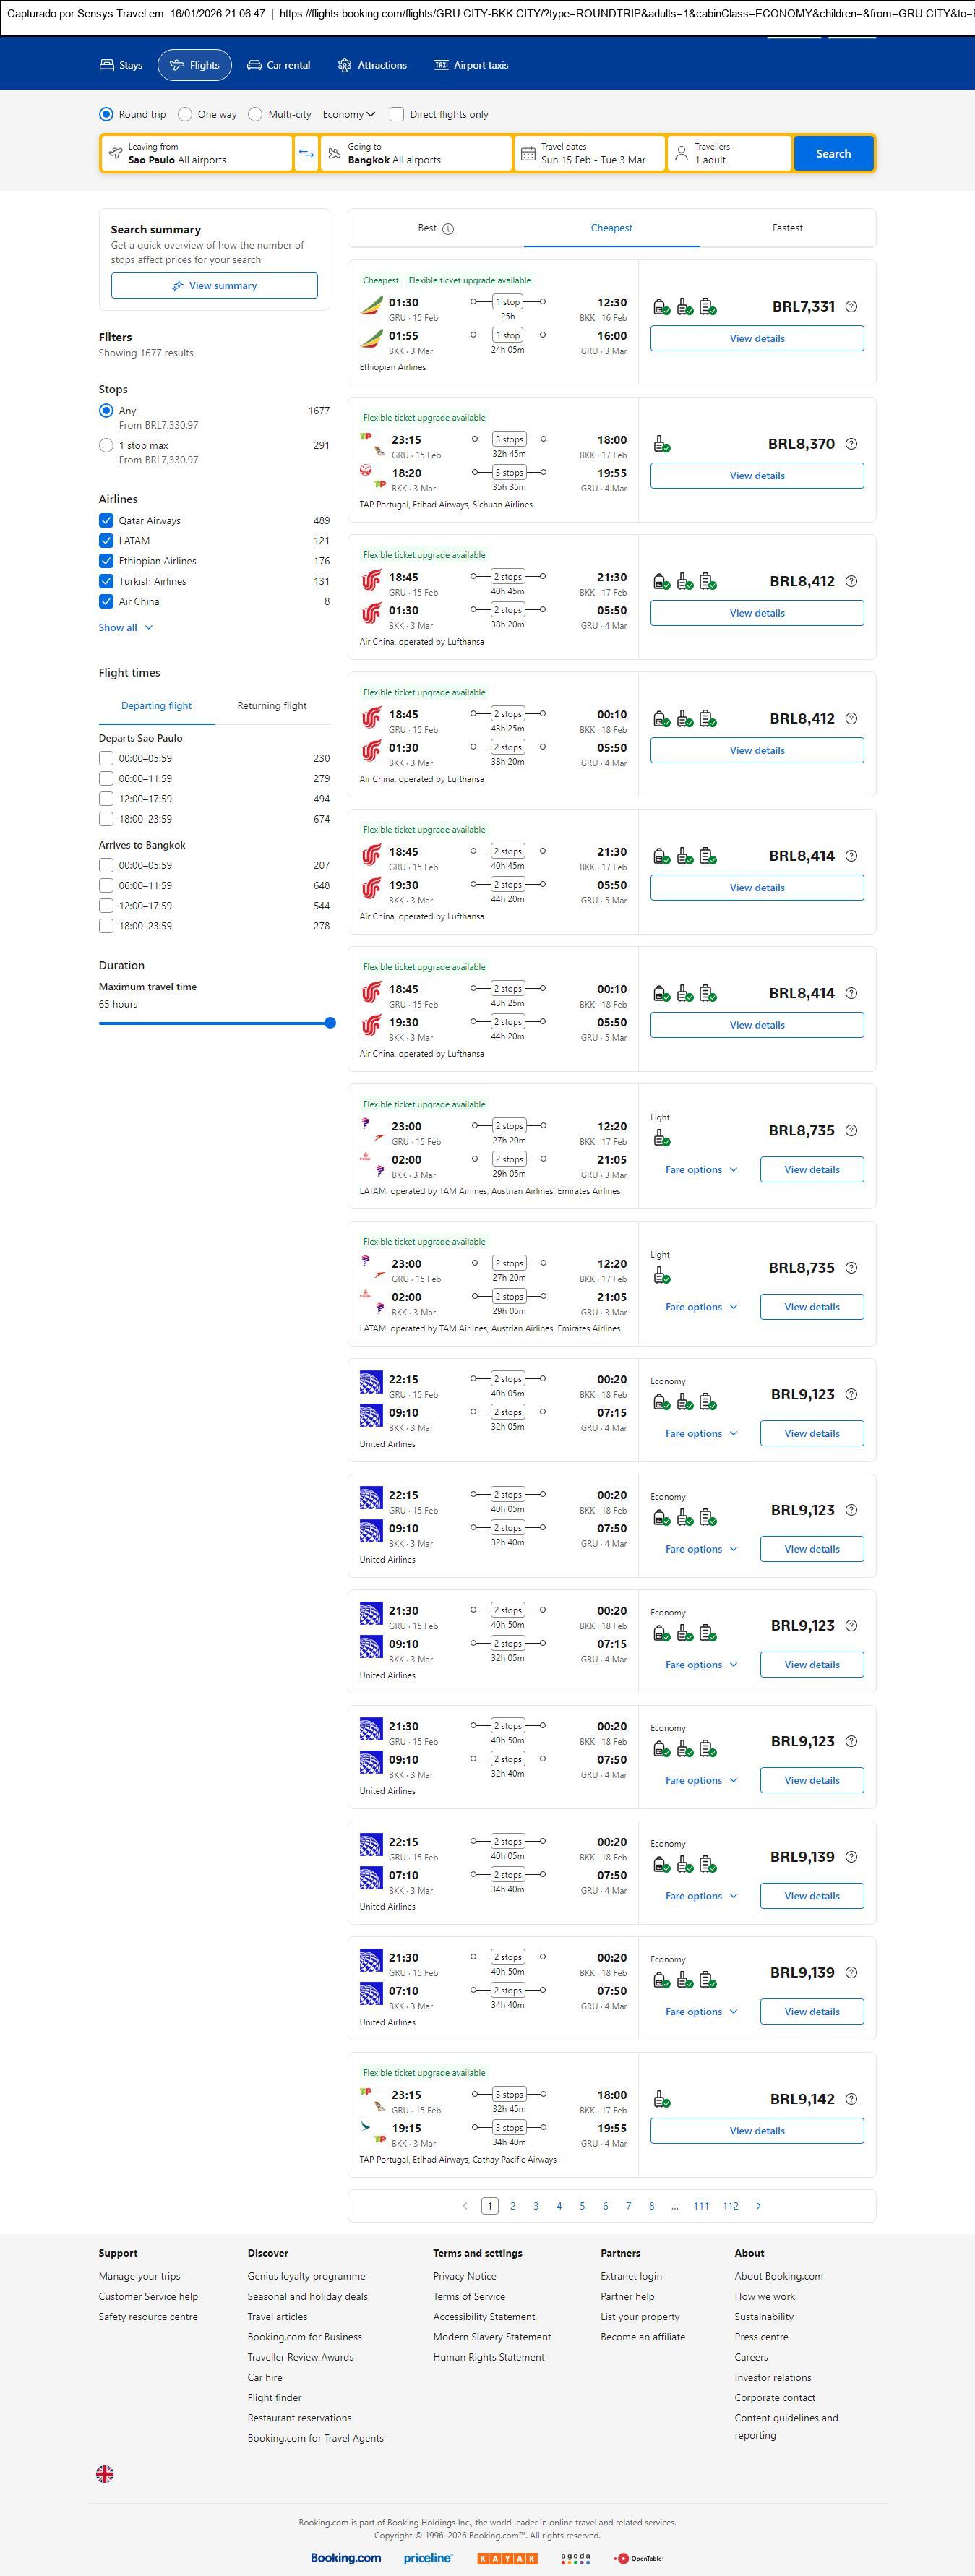Click the help icon next to BRL7,331 price
Image resolution: width=975 pixels, height=2576 pixels.
click(851, 307)
